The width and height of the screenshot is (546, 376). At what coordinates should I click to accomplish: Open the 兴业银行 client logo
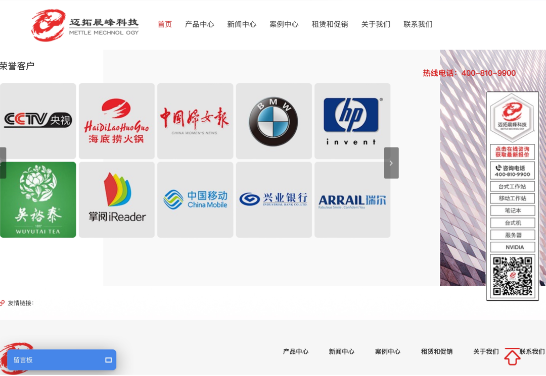coord(274,200)
